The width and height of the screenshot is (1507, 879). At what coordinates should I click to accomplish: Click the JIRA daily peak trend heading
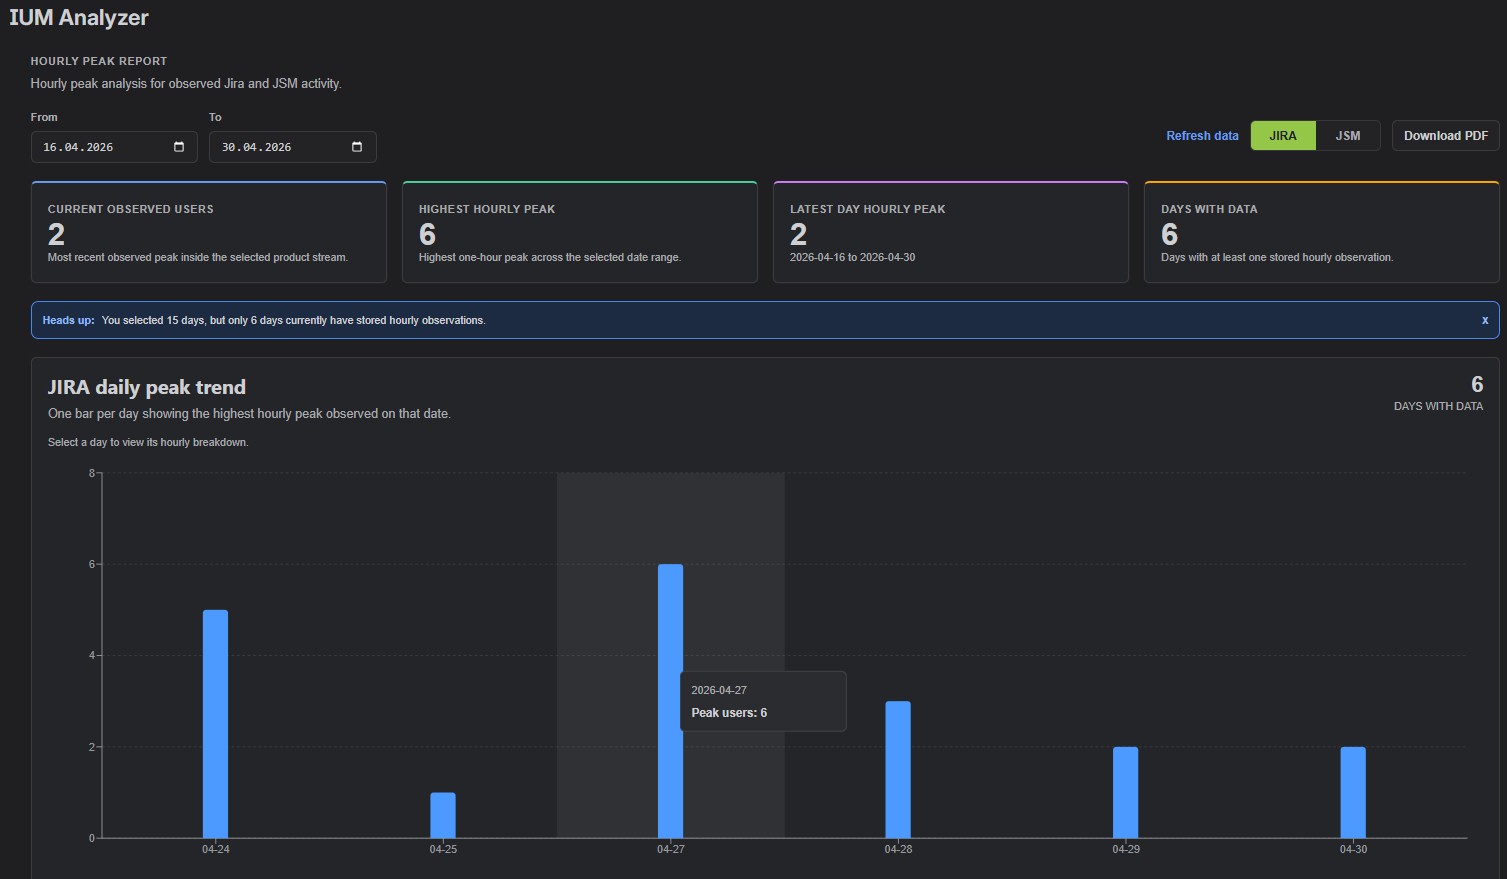(147, 387)
